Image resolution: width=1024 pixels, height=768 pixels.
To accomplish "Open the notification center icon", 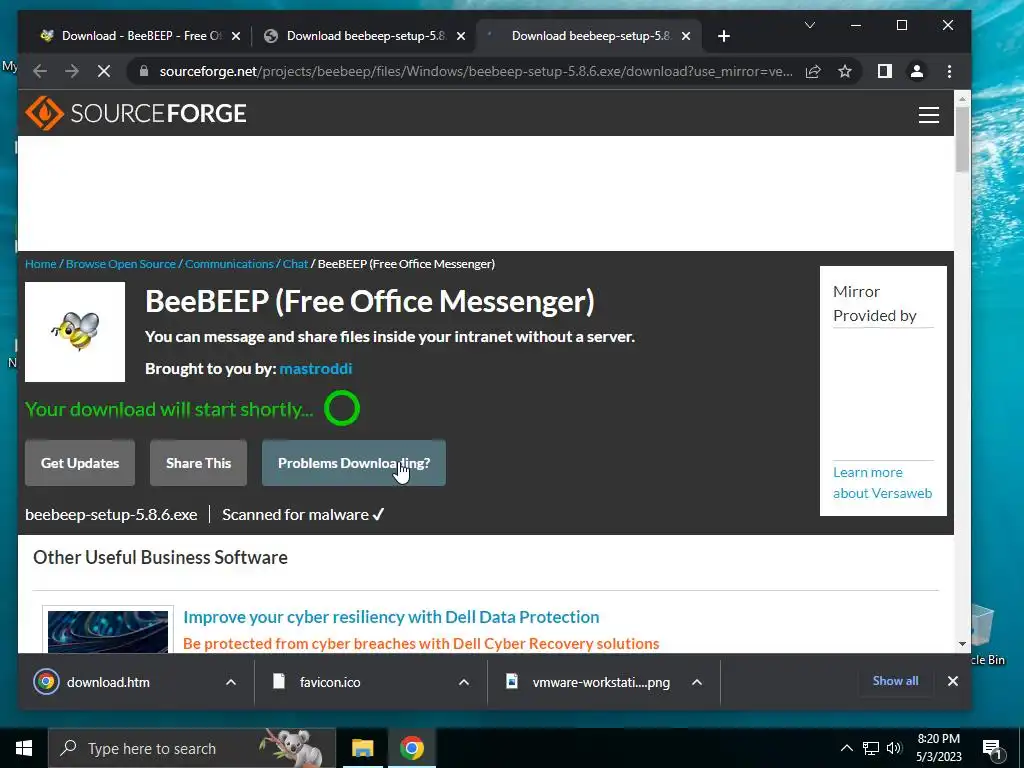I will point(993,748).
